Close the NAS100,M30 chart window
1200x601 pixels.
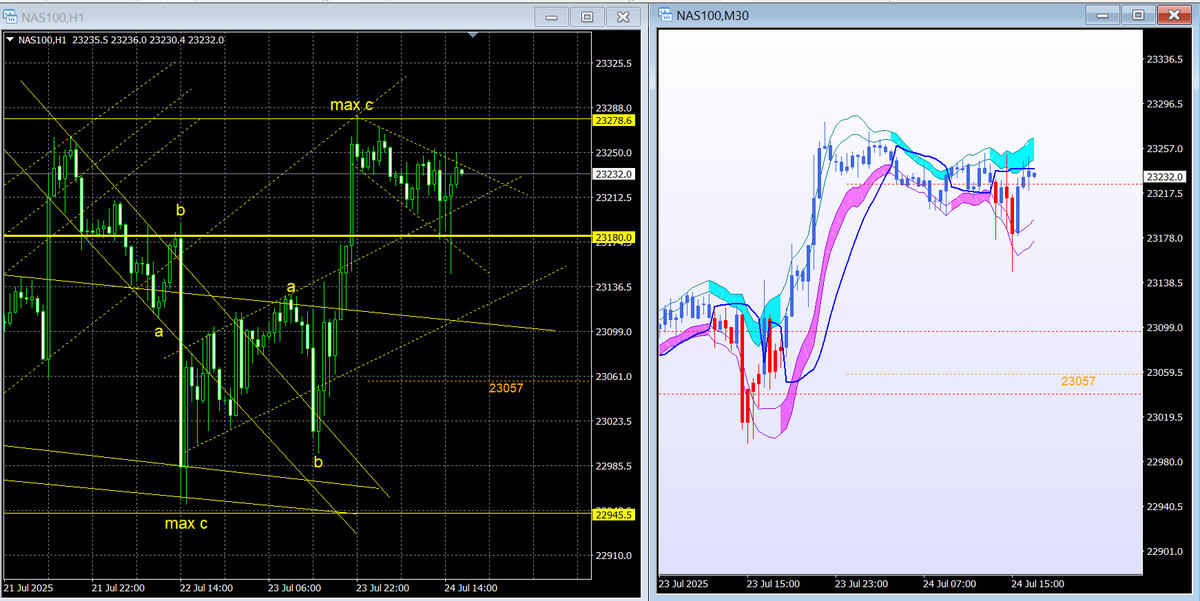click(1173, 14)
